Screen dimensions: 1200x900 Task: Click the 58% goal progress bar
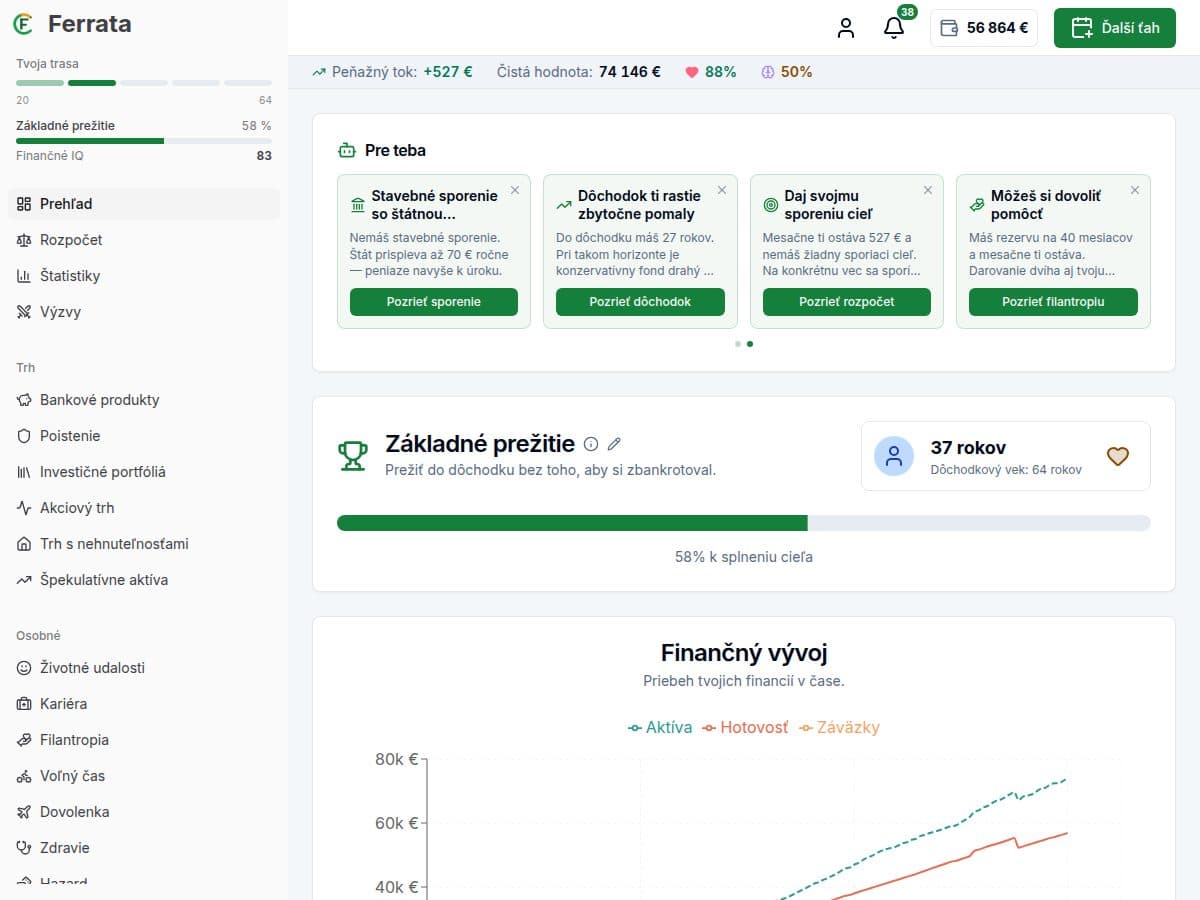[744, 523]
